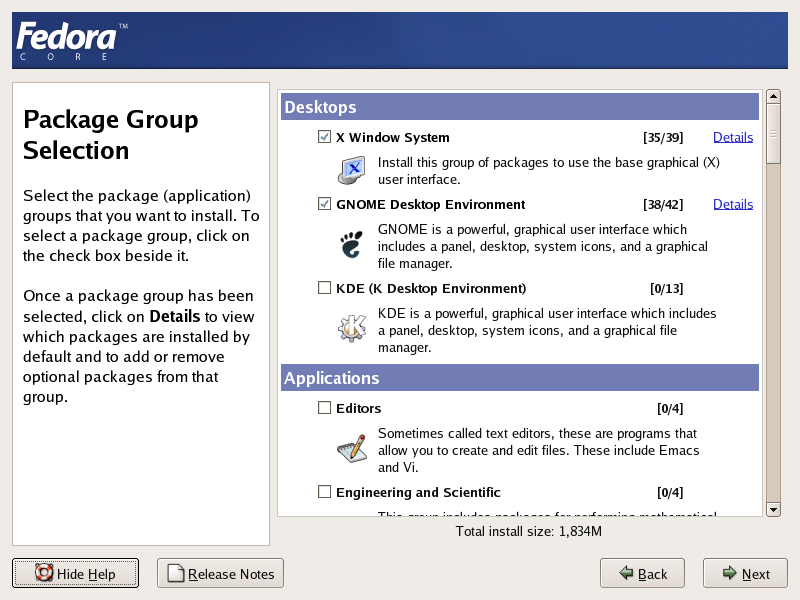Screen dimensions: 800x600
Task: Click the KDE (K Desktop Environment) label
Action: pos(431,288)
